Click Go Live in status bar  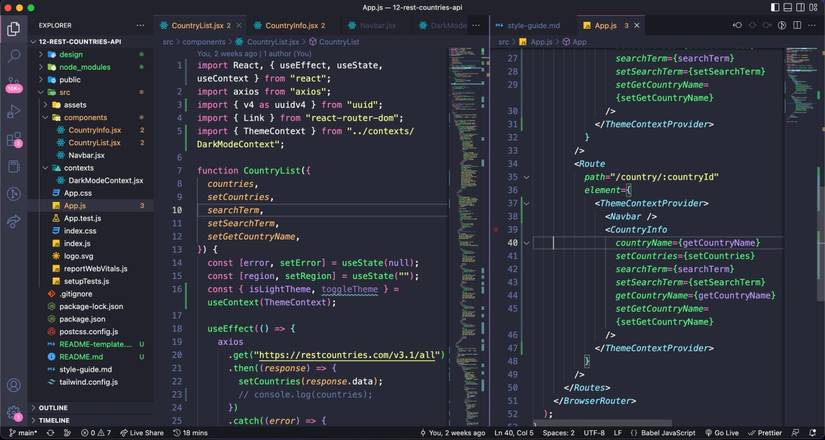pyautogui.click(x=720, y=433)
